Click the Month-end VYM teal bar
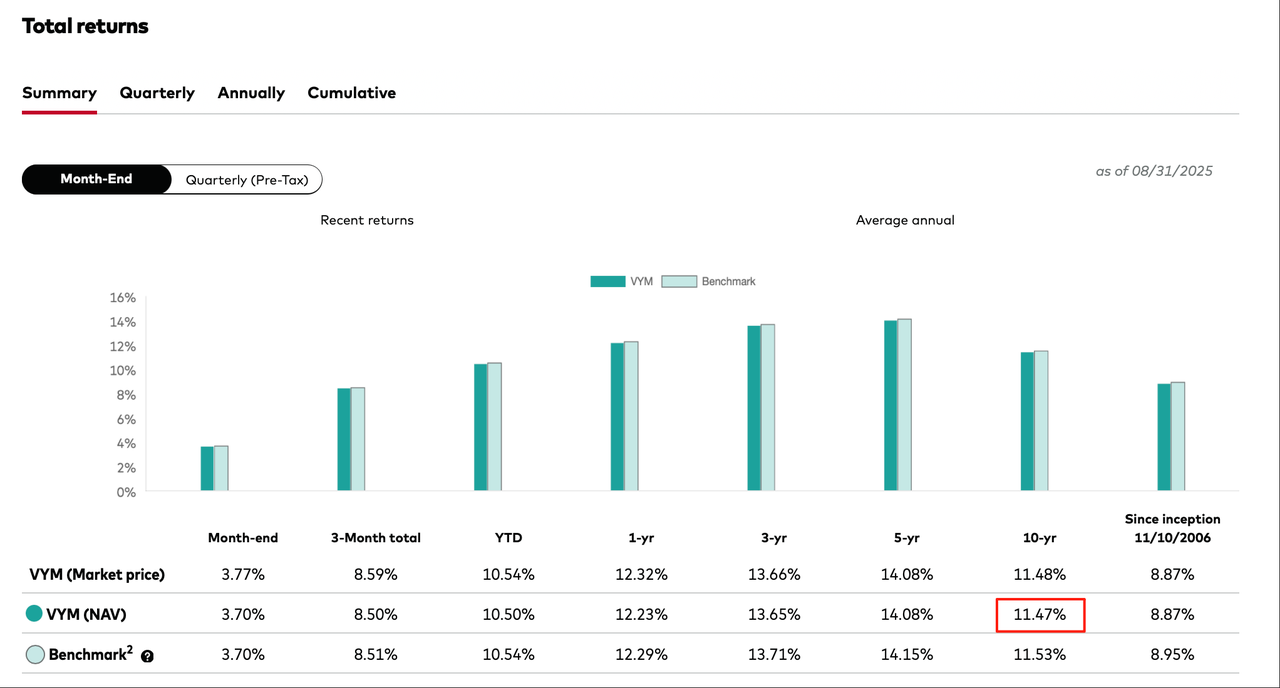Screen dimensions: 1280x688 (x=207, y=469)
